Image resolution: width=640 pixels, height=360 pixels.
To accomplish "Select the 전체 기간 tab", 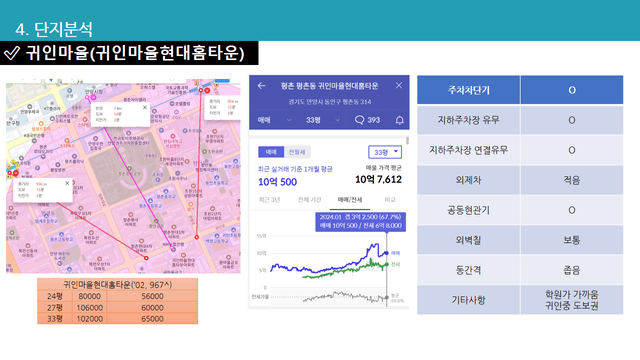I will pos(309,200).
